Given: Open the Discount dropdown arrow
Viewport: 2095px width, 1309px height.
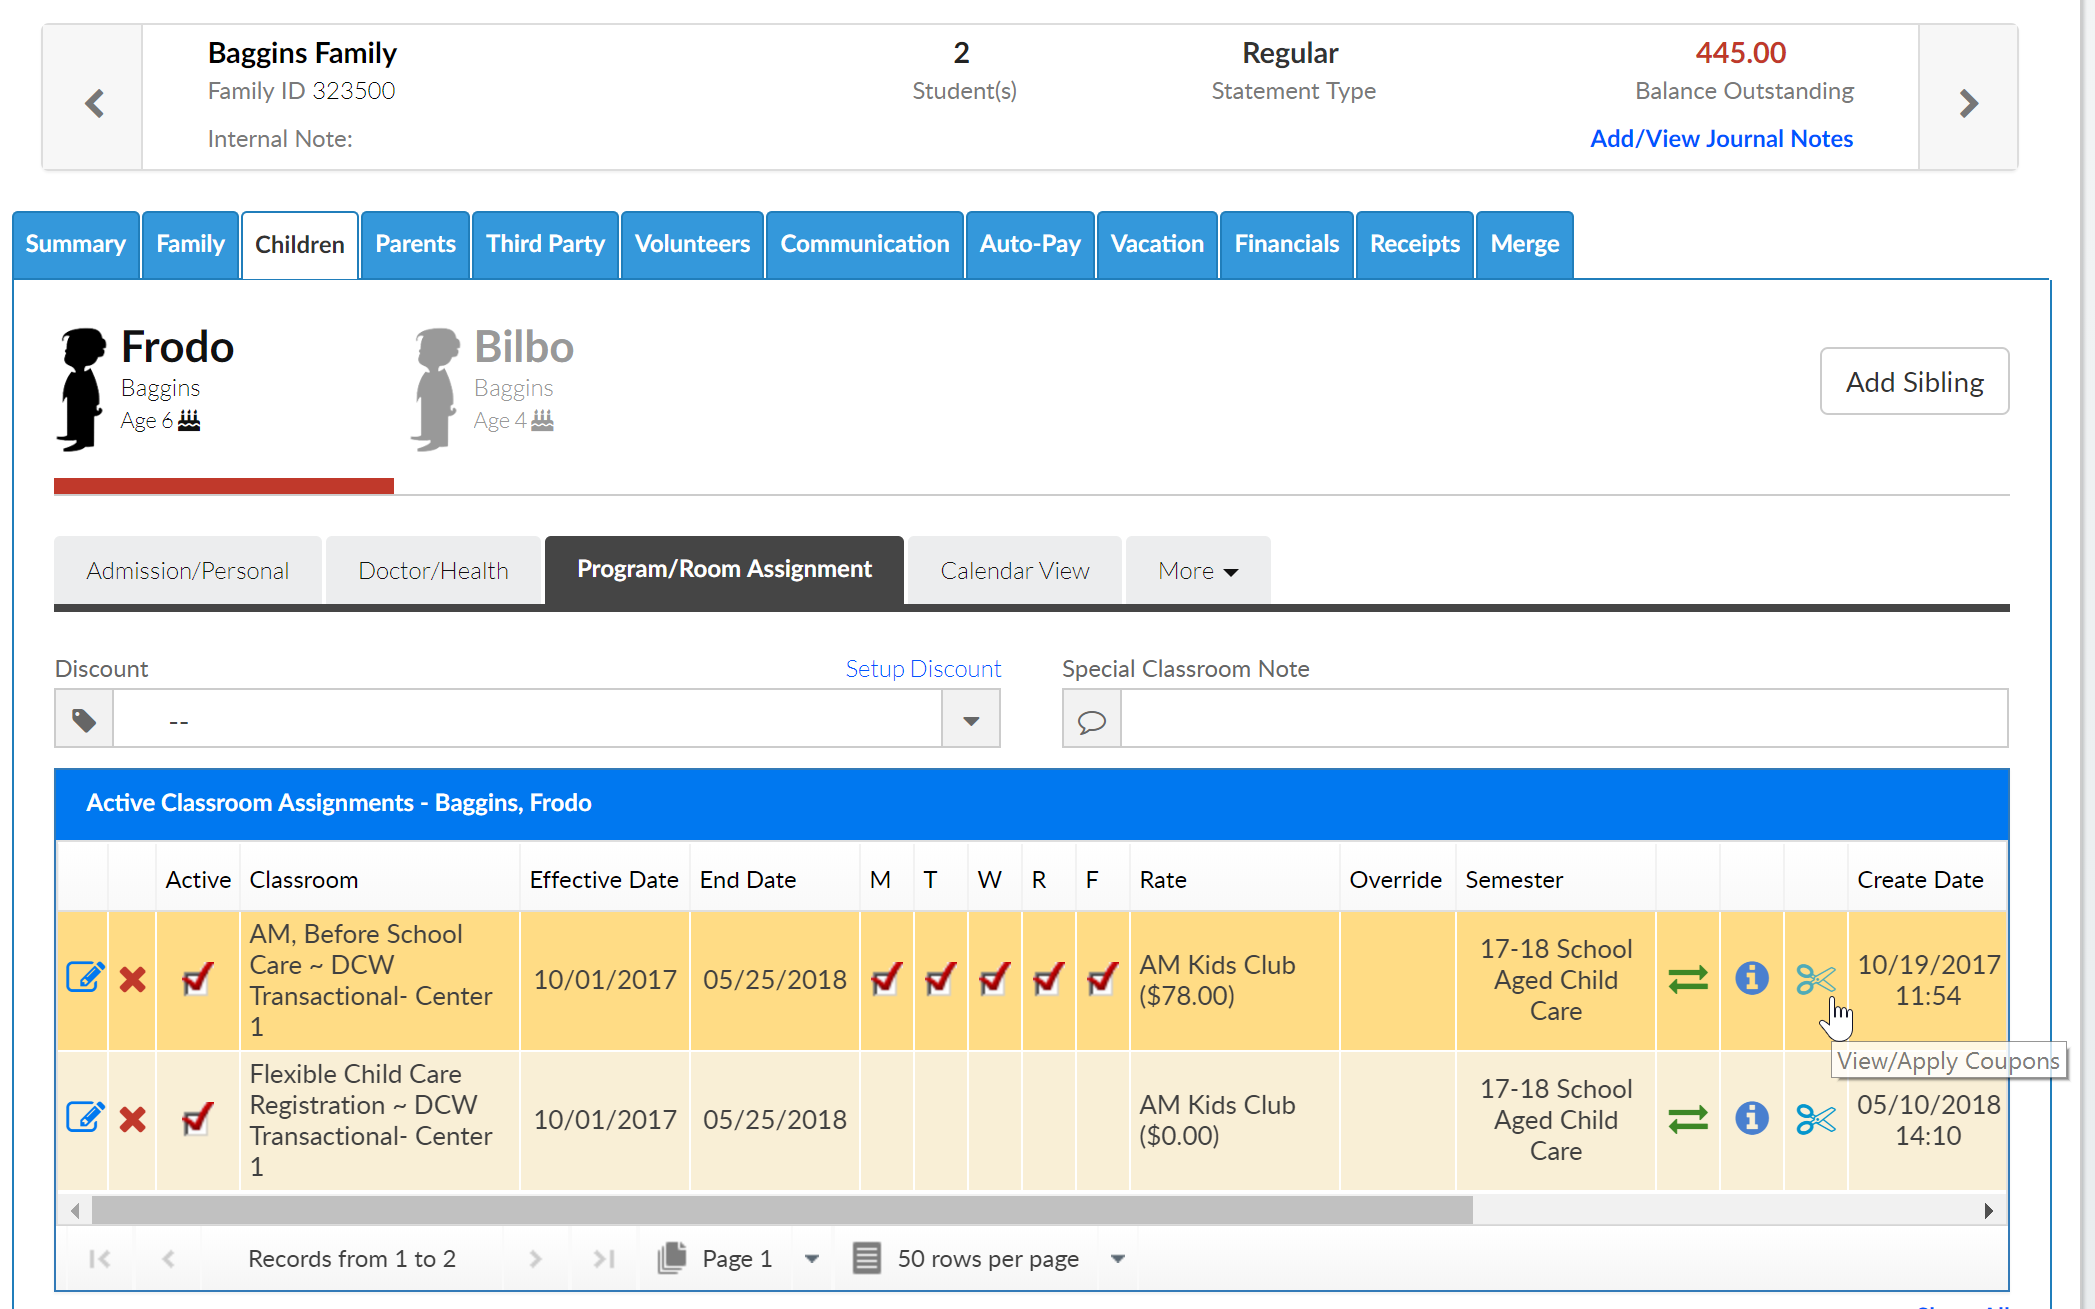Looking at the screenshot, I should pos(970,721).
